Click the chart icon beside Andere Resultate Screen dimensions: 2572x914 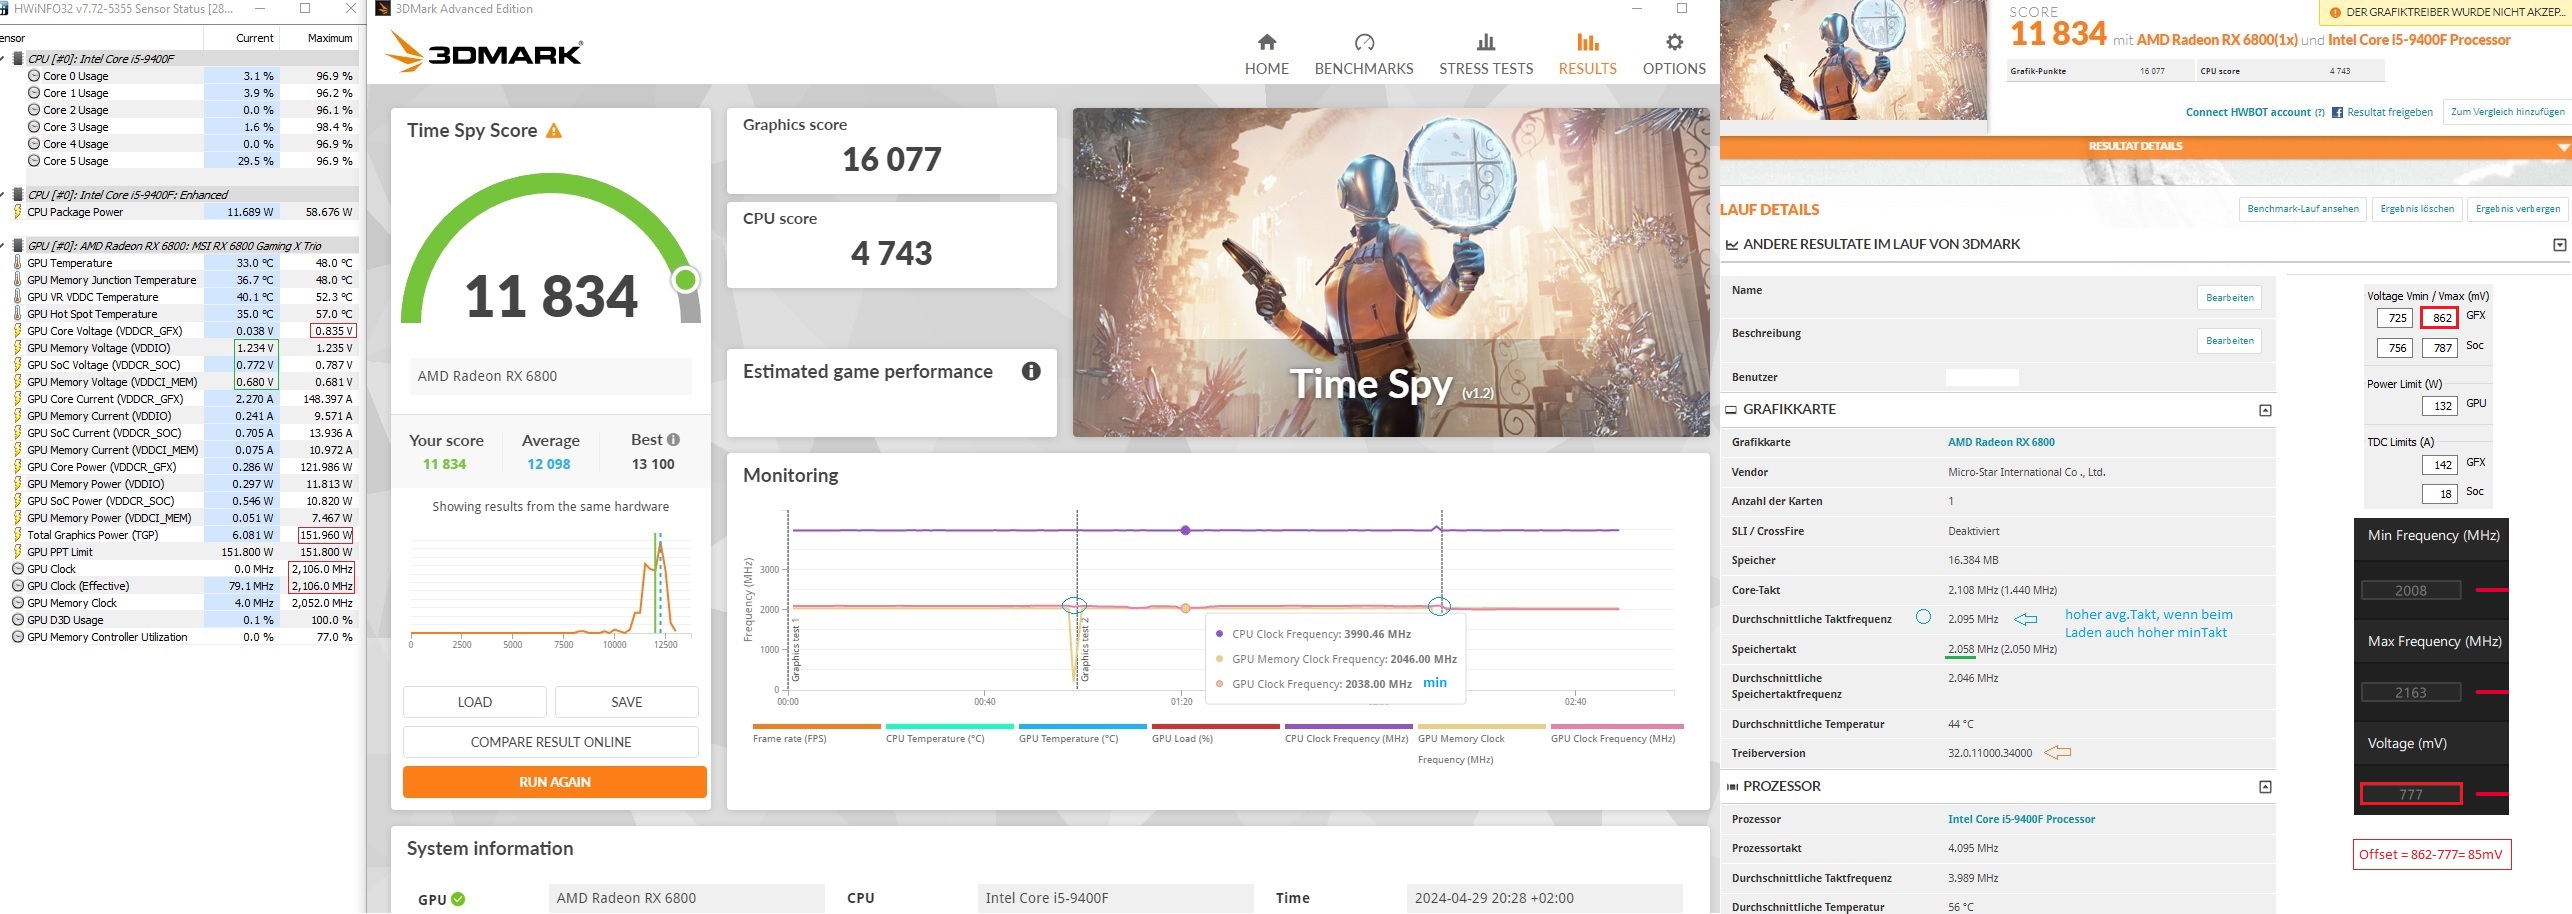click(x=1732, y=245)
